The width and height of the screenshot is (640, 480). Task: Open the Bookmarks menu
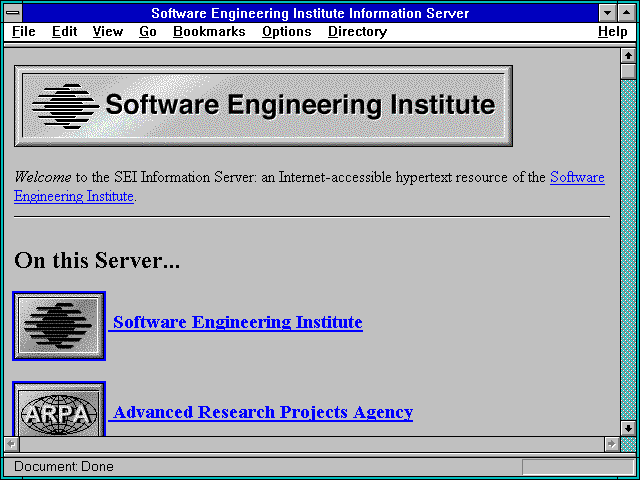point(209,32)
